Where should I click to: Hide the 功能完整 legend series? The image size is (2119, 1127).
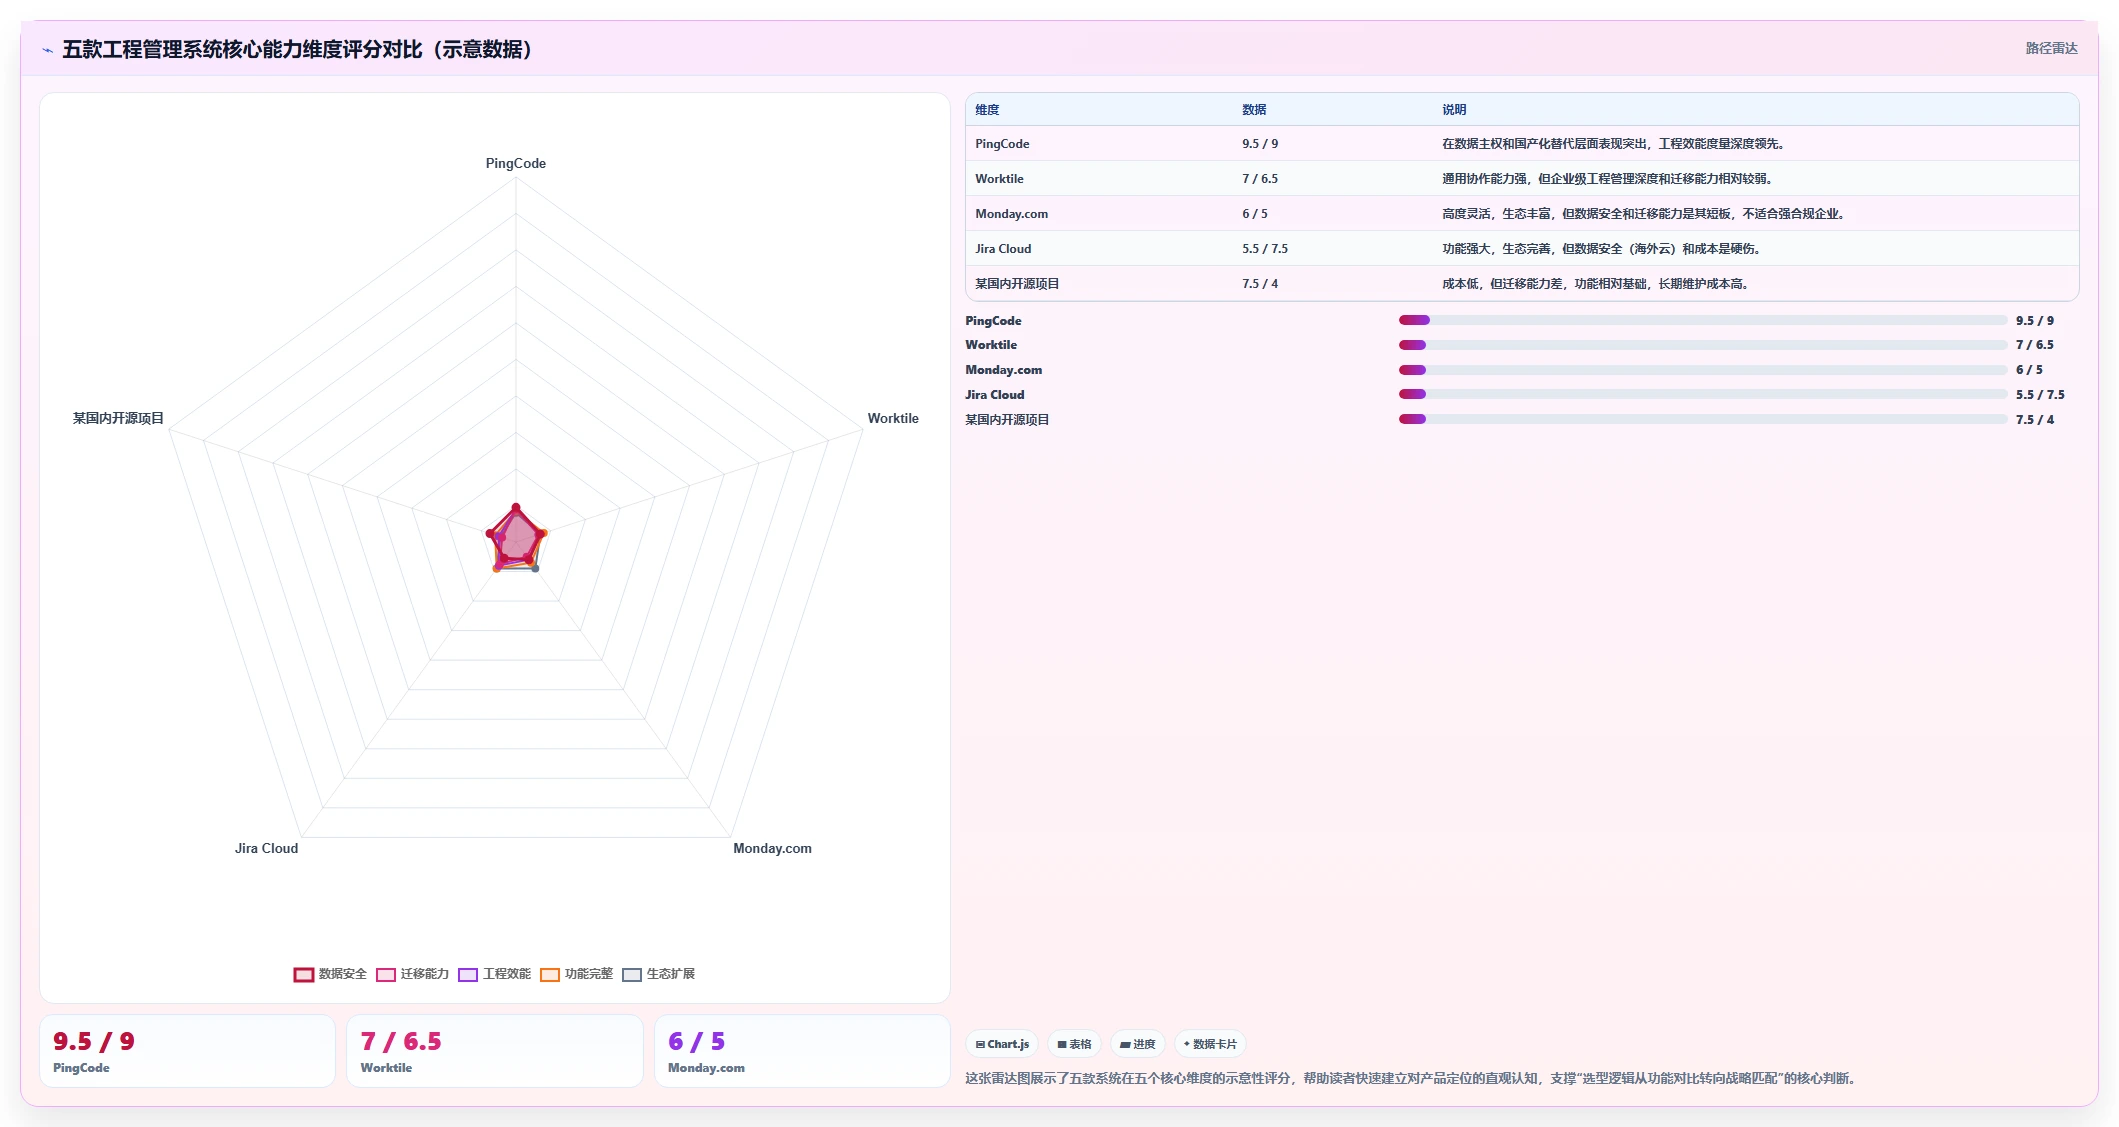576,974
